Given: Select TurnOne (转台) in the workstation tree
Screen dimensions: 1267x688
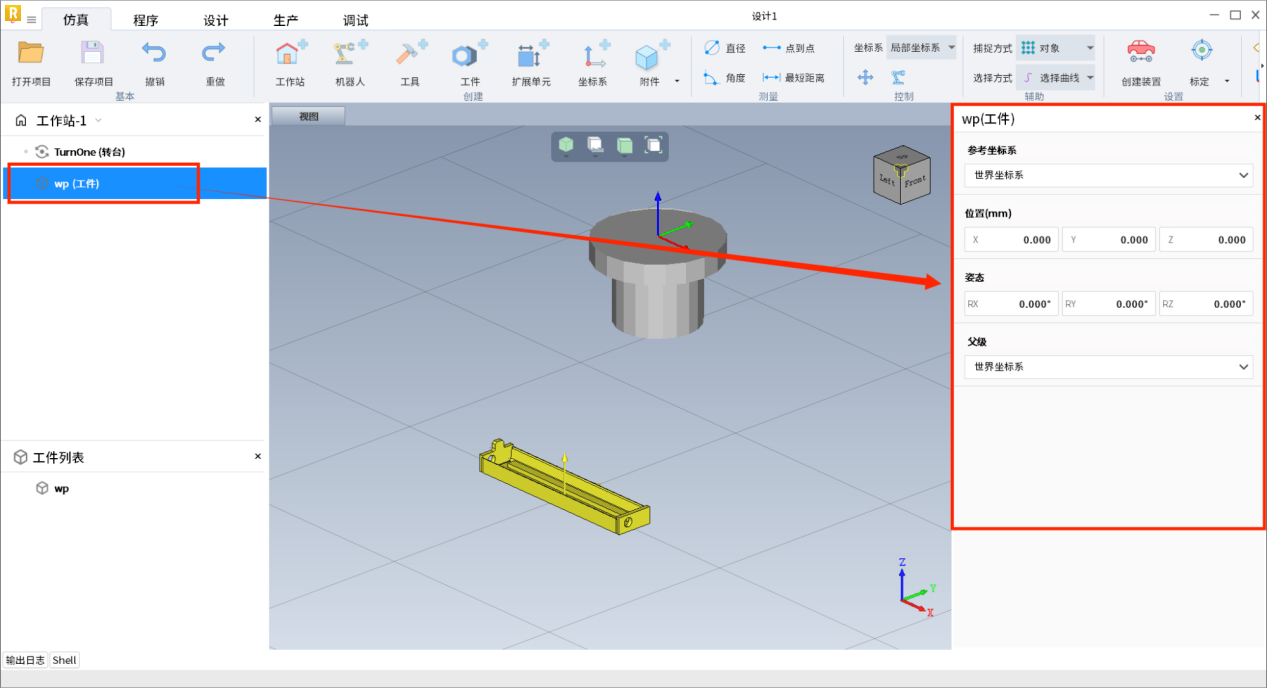Looking at the screenshot, I should [89, 152].
